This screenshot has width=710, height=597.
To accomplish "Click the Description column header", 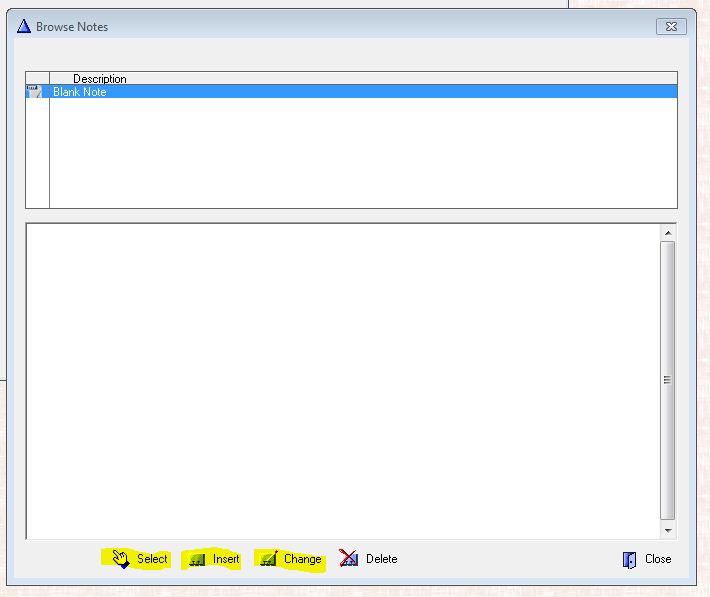I will [x=100, y=79].
